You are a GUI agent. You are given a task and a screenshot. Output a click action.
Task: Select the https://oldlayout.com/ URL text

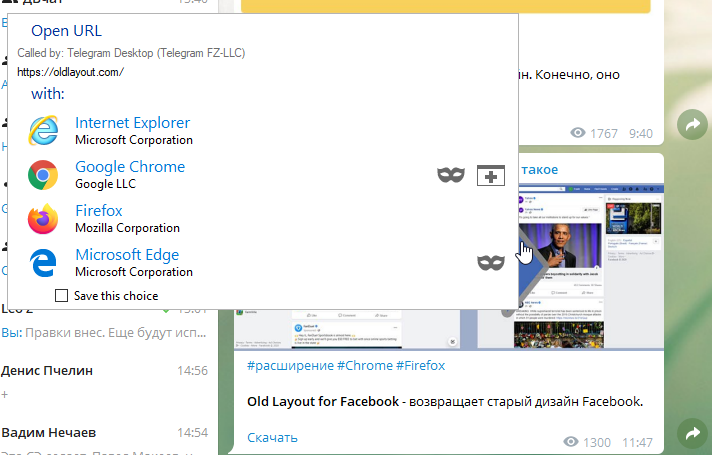click(x=70, y=72)
